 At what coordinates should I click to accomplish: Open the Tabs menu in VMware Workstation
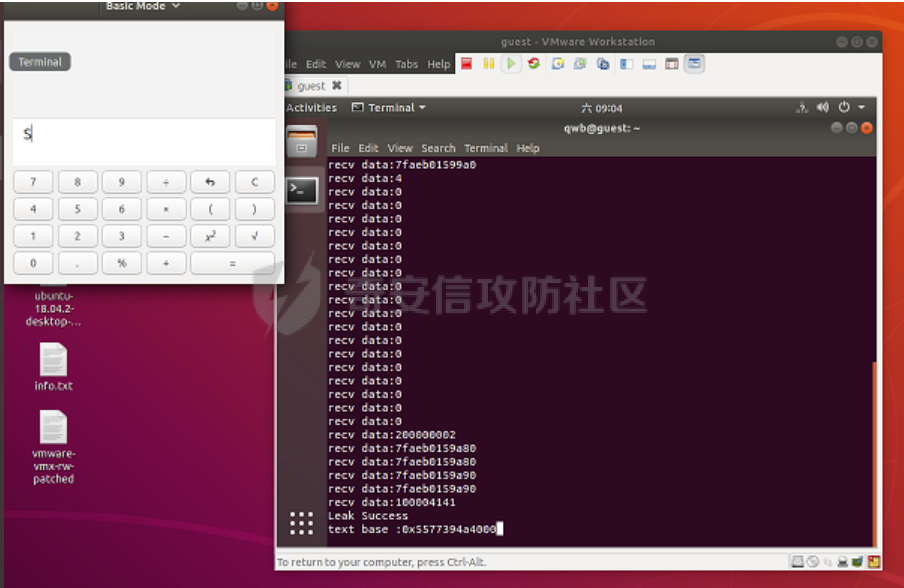tap(406, 65)
